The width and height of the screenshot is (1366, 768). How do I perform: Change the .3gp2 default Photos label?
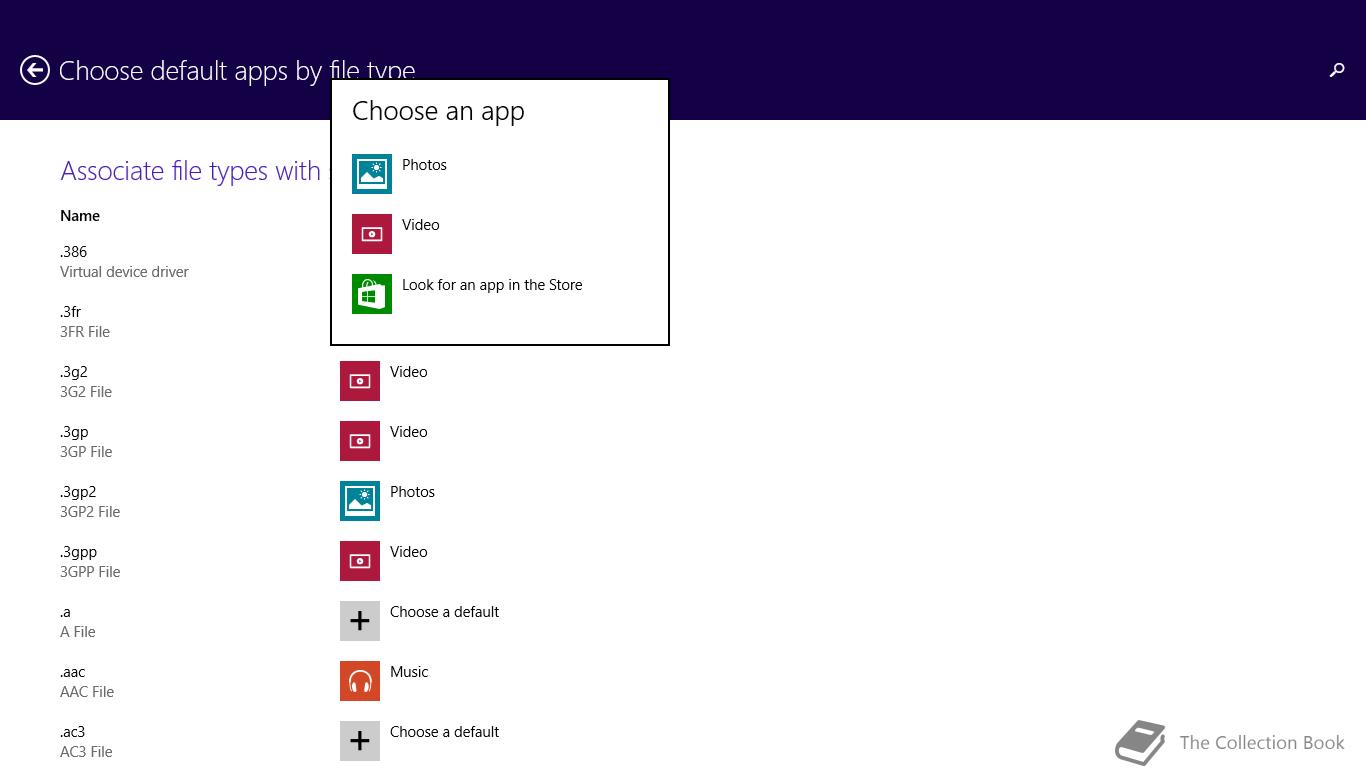(412, 492)
